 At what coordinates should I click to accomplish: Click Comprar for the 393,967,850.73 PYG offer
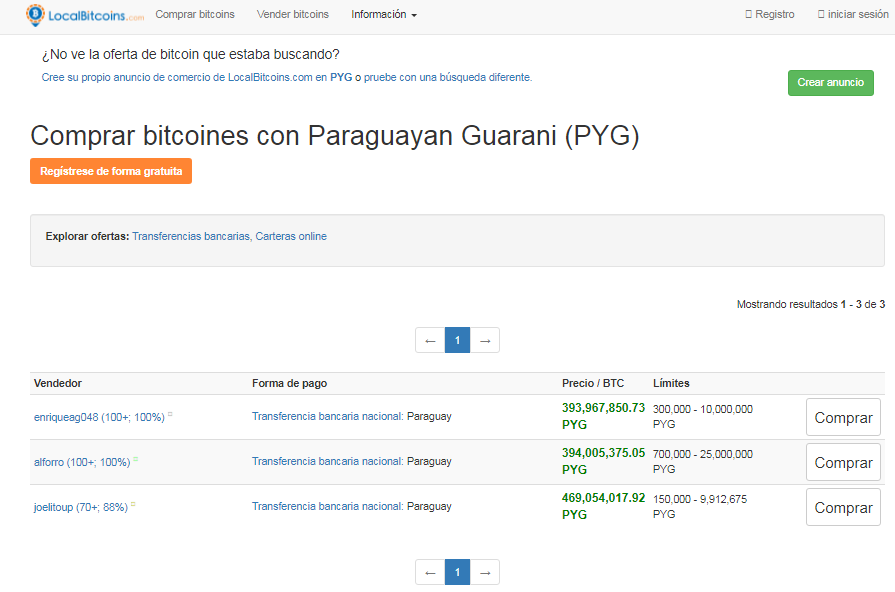click(843, 417)
